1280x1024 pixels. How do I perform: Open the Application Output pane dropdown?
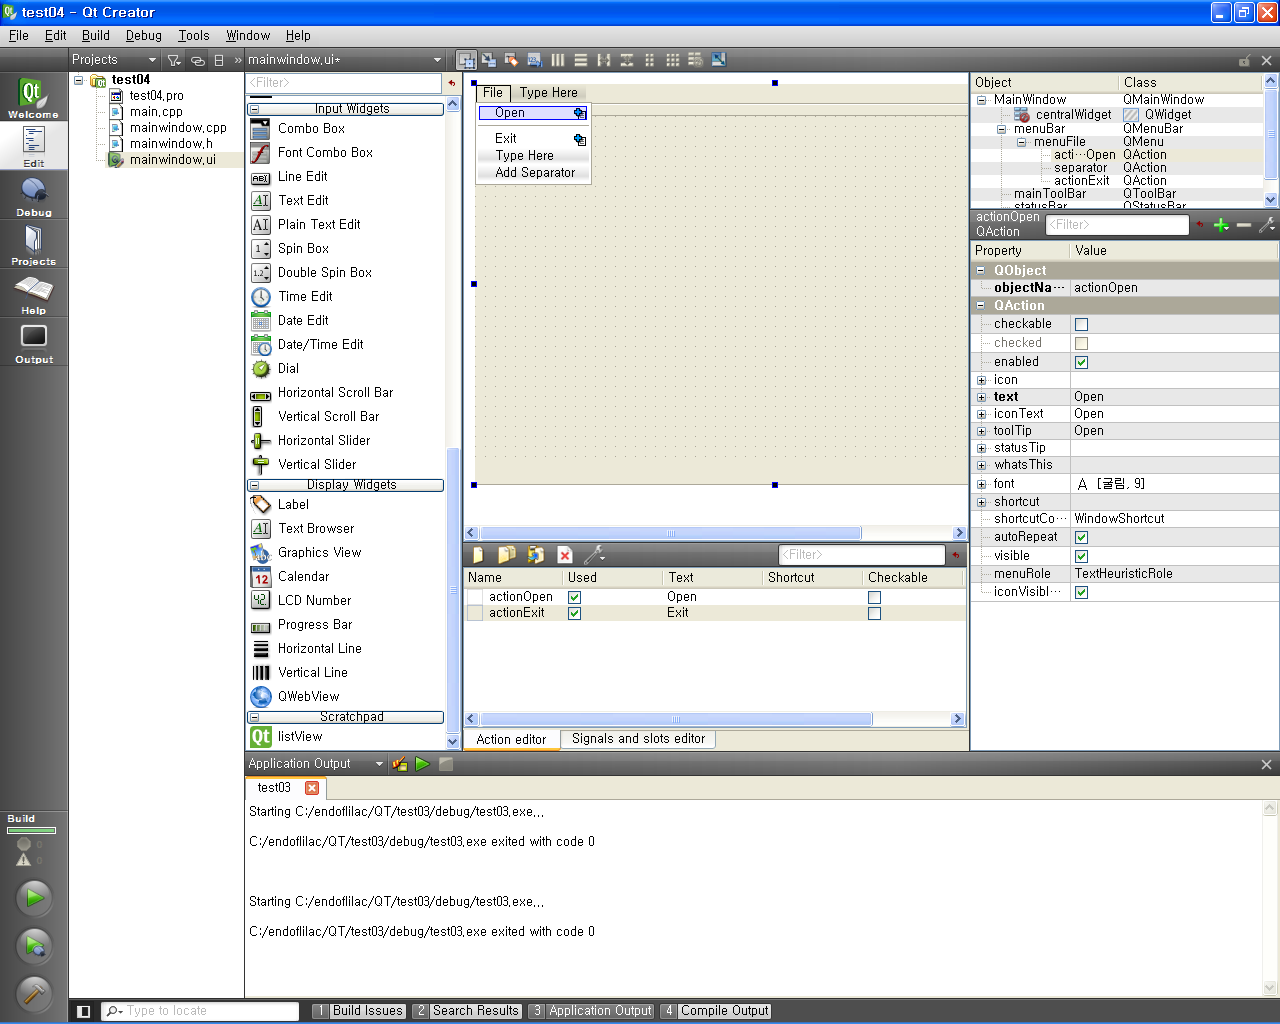click(379, 764)
